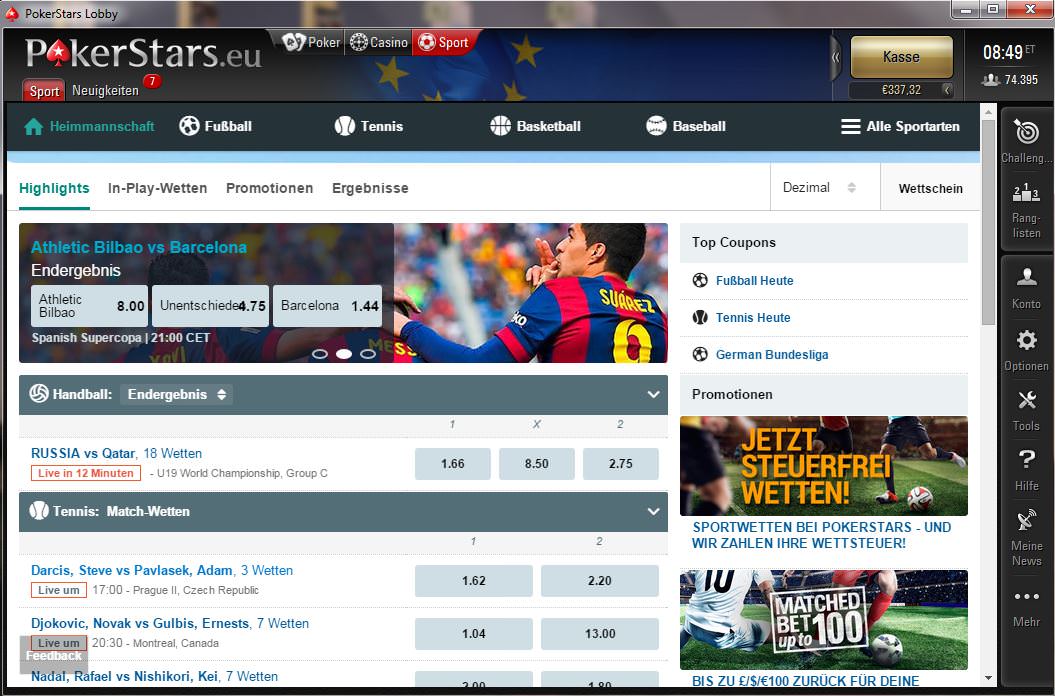This screenshot has height=696, width=1055.
Task: Open Ranglisten leaderboard icon
Action: (x=1026, y=194)
